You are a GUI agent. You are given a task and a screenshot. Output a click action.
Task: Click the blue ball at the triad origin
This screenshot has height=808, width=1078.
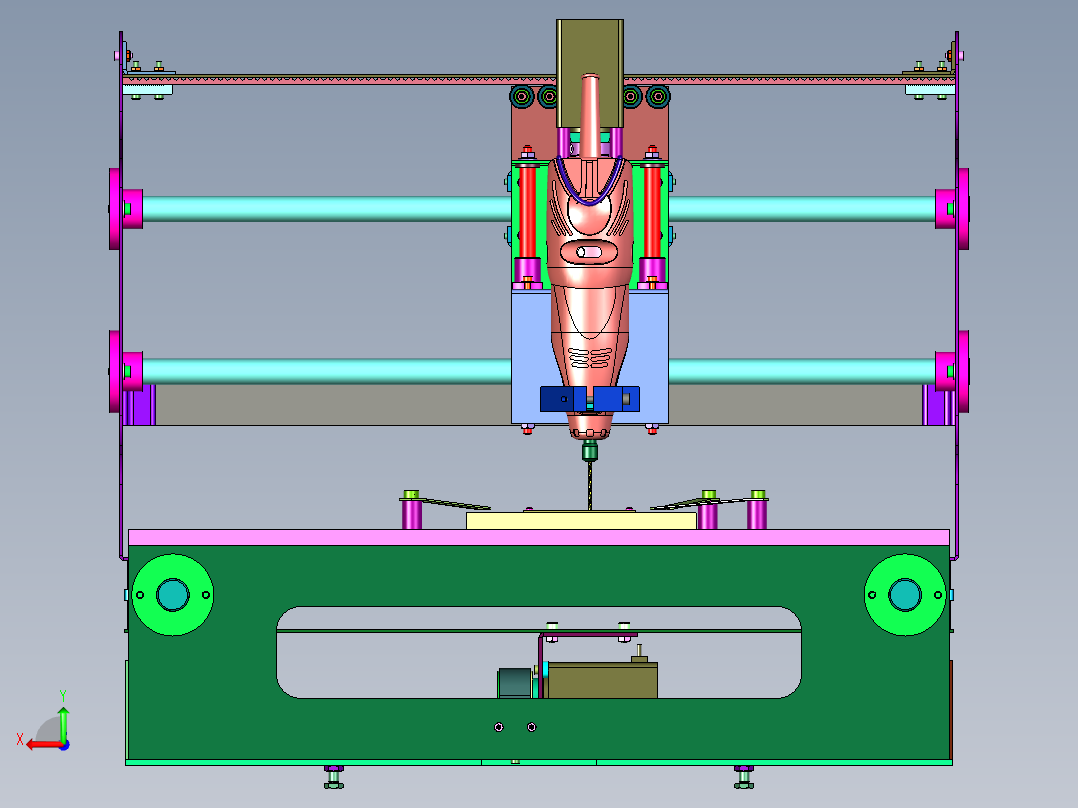[x=64, y=745]
